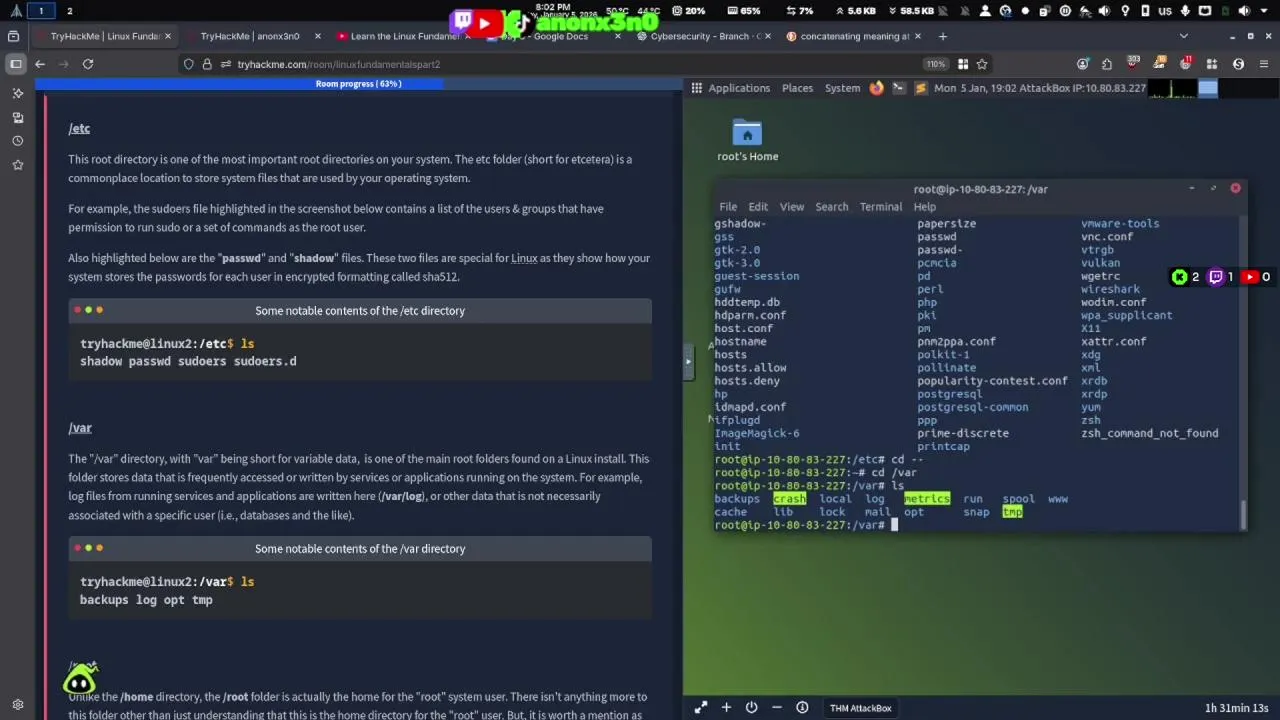The image size is (1280, 720).
Task: Launch Firefox from AttackBox panel
Action: tap(876, 88)
